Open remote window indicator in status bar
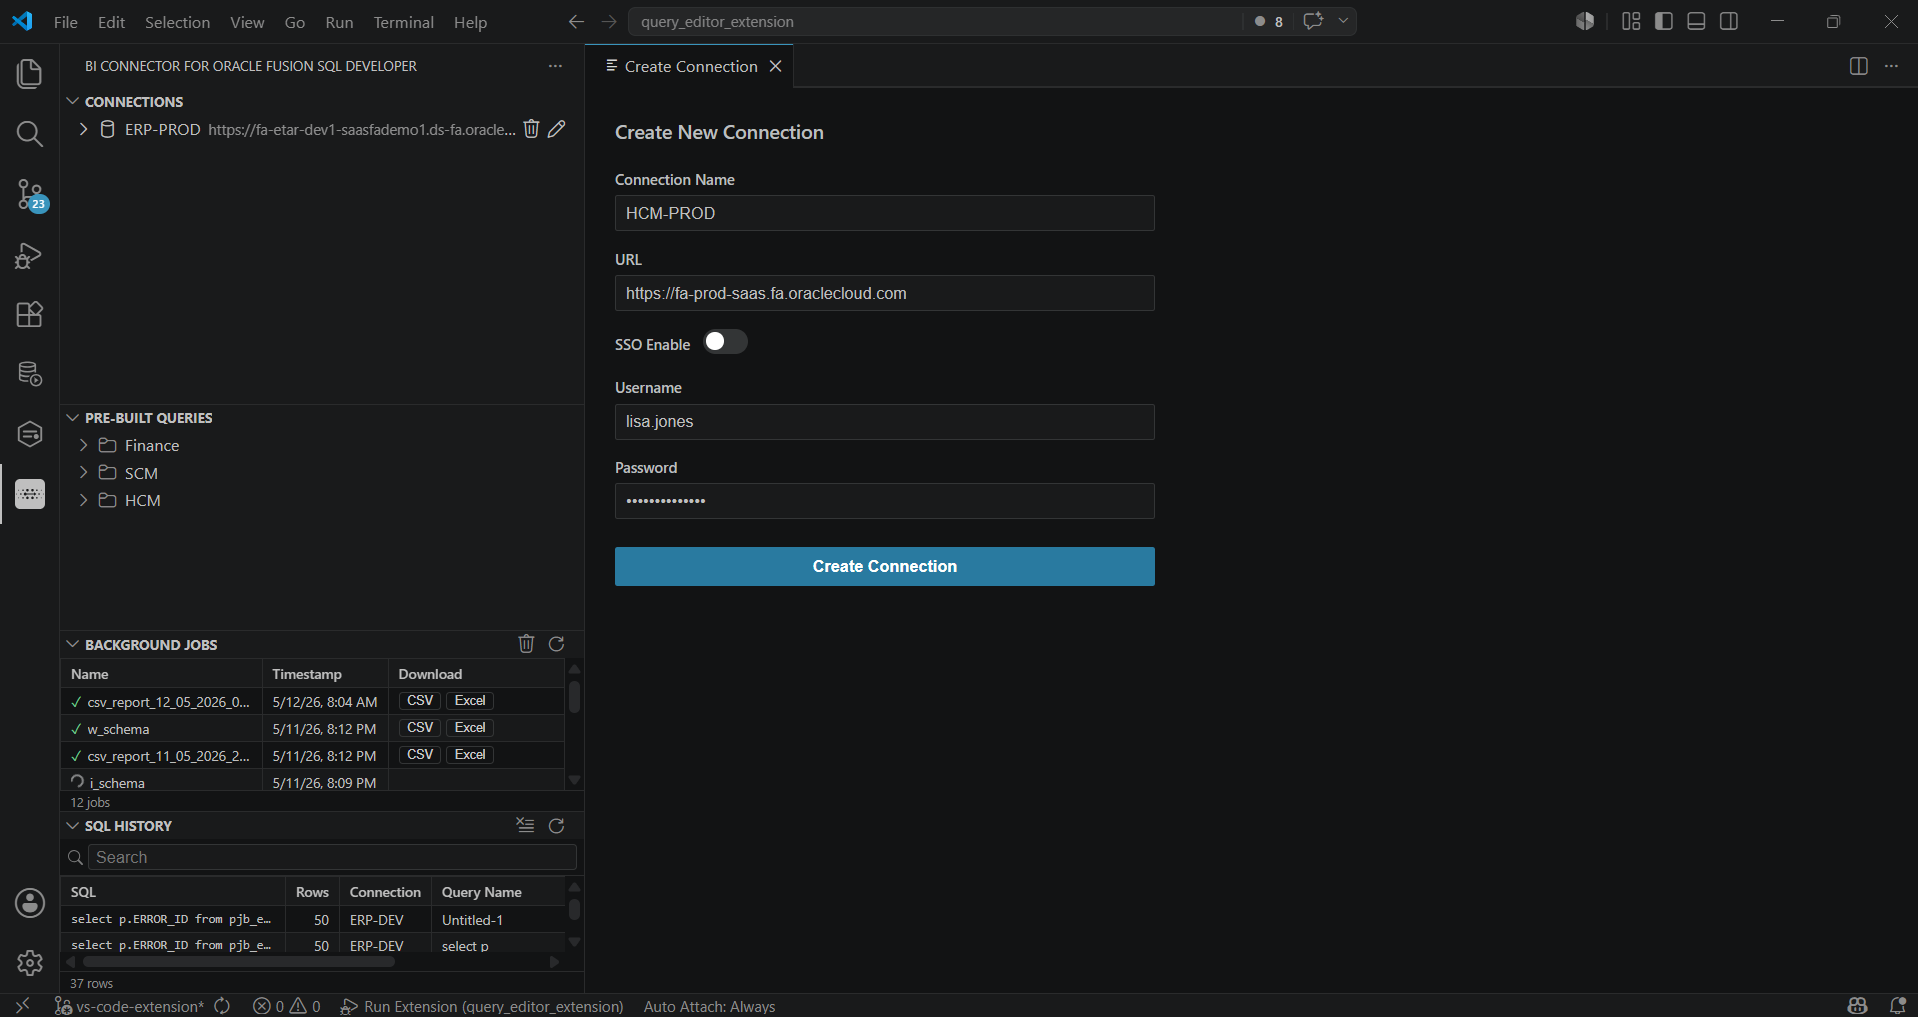 point(23,1006)
